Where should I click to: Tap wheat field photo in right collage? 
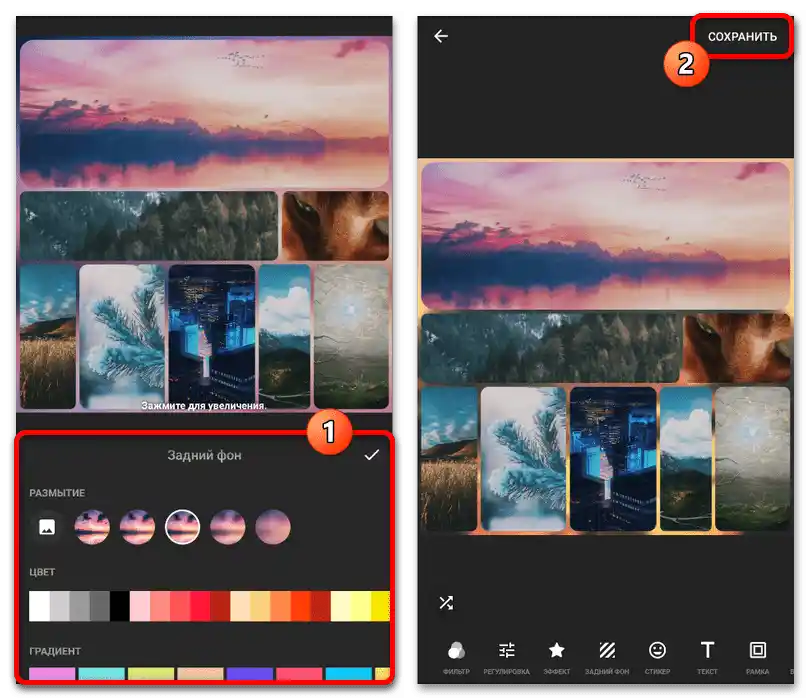pyautogui.click(x=449, y=459)
